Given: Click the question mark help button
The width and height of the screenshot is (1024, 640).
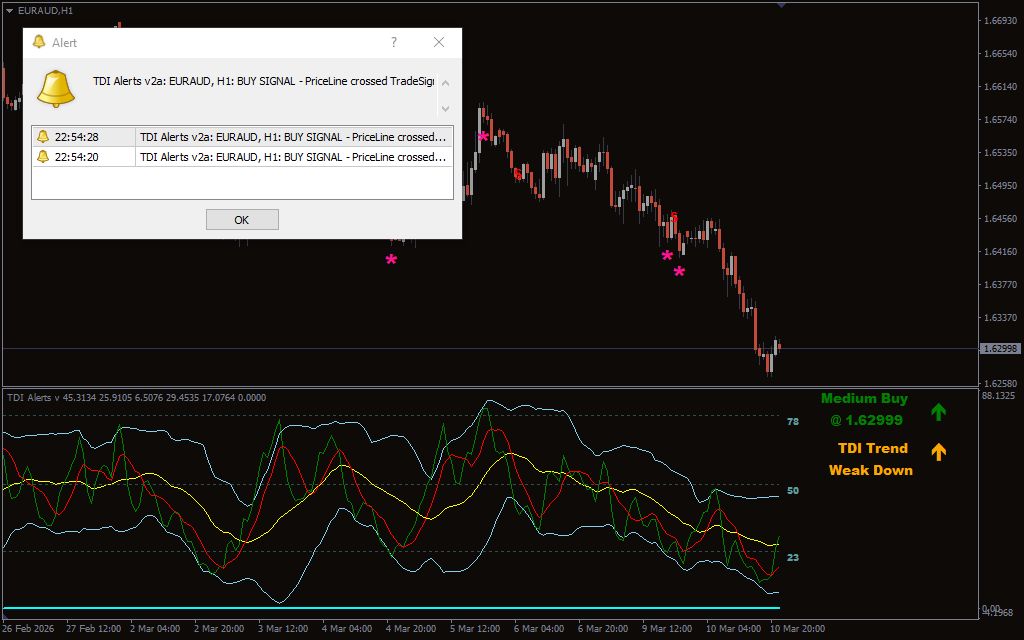Looking at the screenshot, I should [394, 42].
